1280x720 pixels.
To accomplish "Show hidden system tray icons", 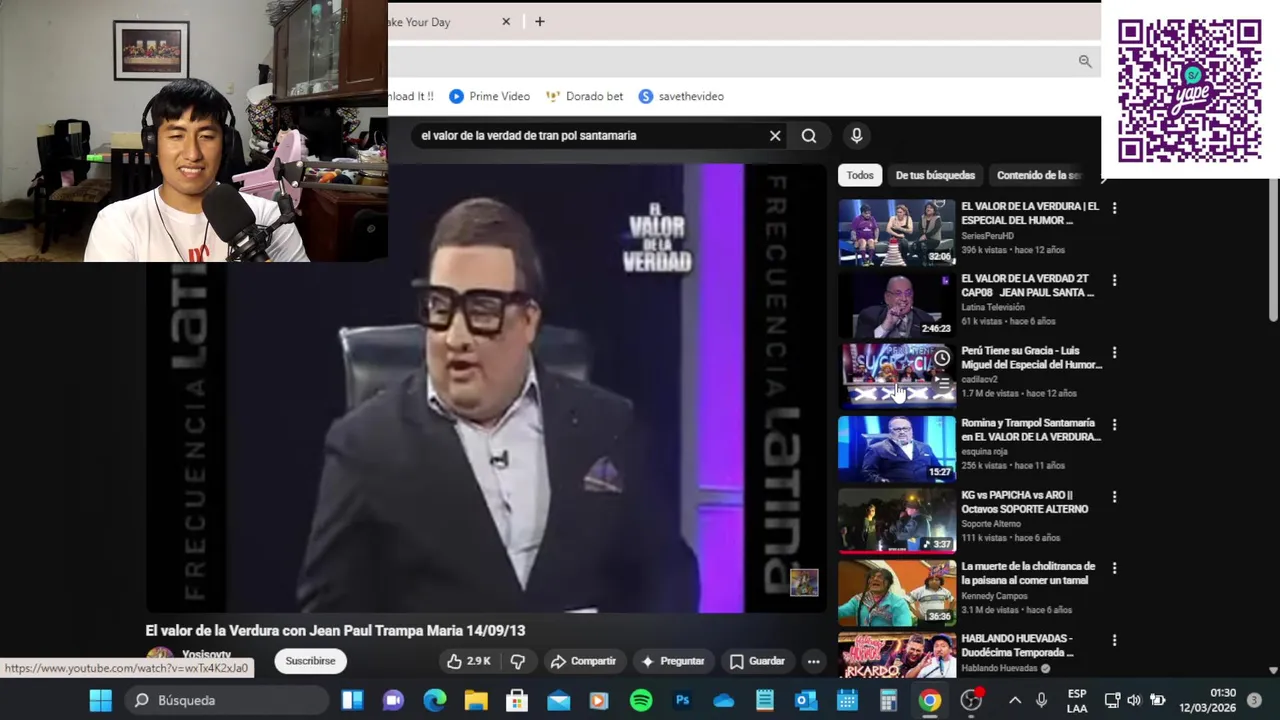I will (x=1014, y=701).
